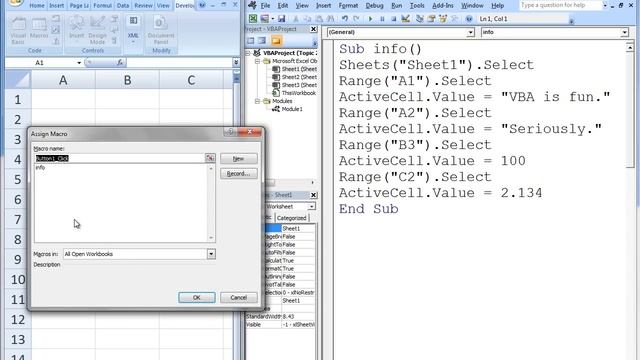Viewport: 640px width, 360px height.
Task: Click the Paste icon in VBA toolbar
Action: point(319,19)
